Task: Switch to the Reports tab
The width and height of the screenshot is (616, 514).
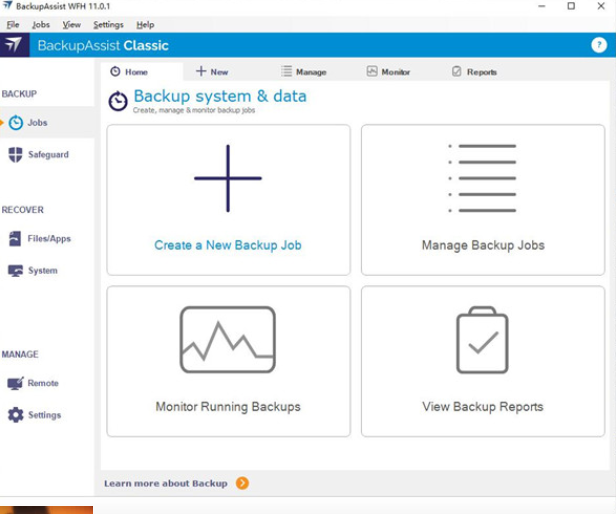Action: pos(474,72)
